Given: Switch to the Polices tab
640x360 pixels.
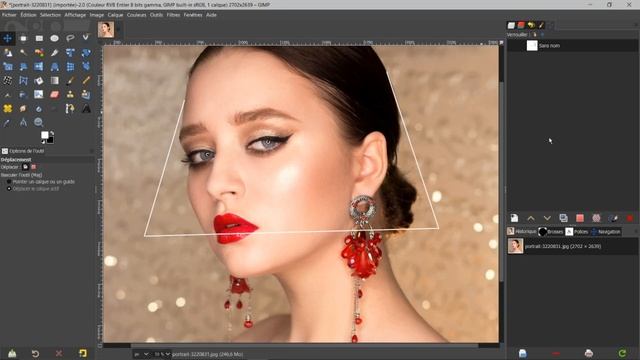Looking at the screenshot, I should tap(577, 231).
